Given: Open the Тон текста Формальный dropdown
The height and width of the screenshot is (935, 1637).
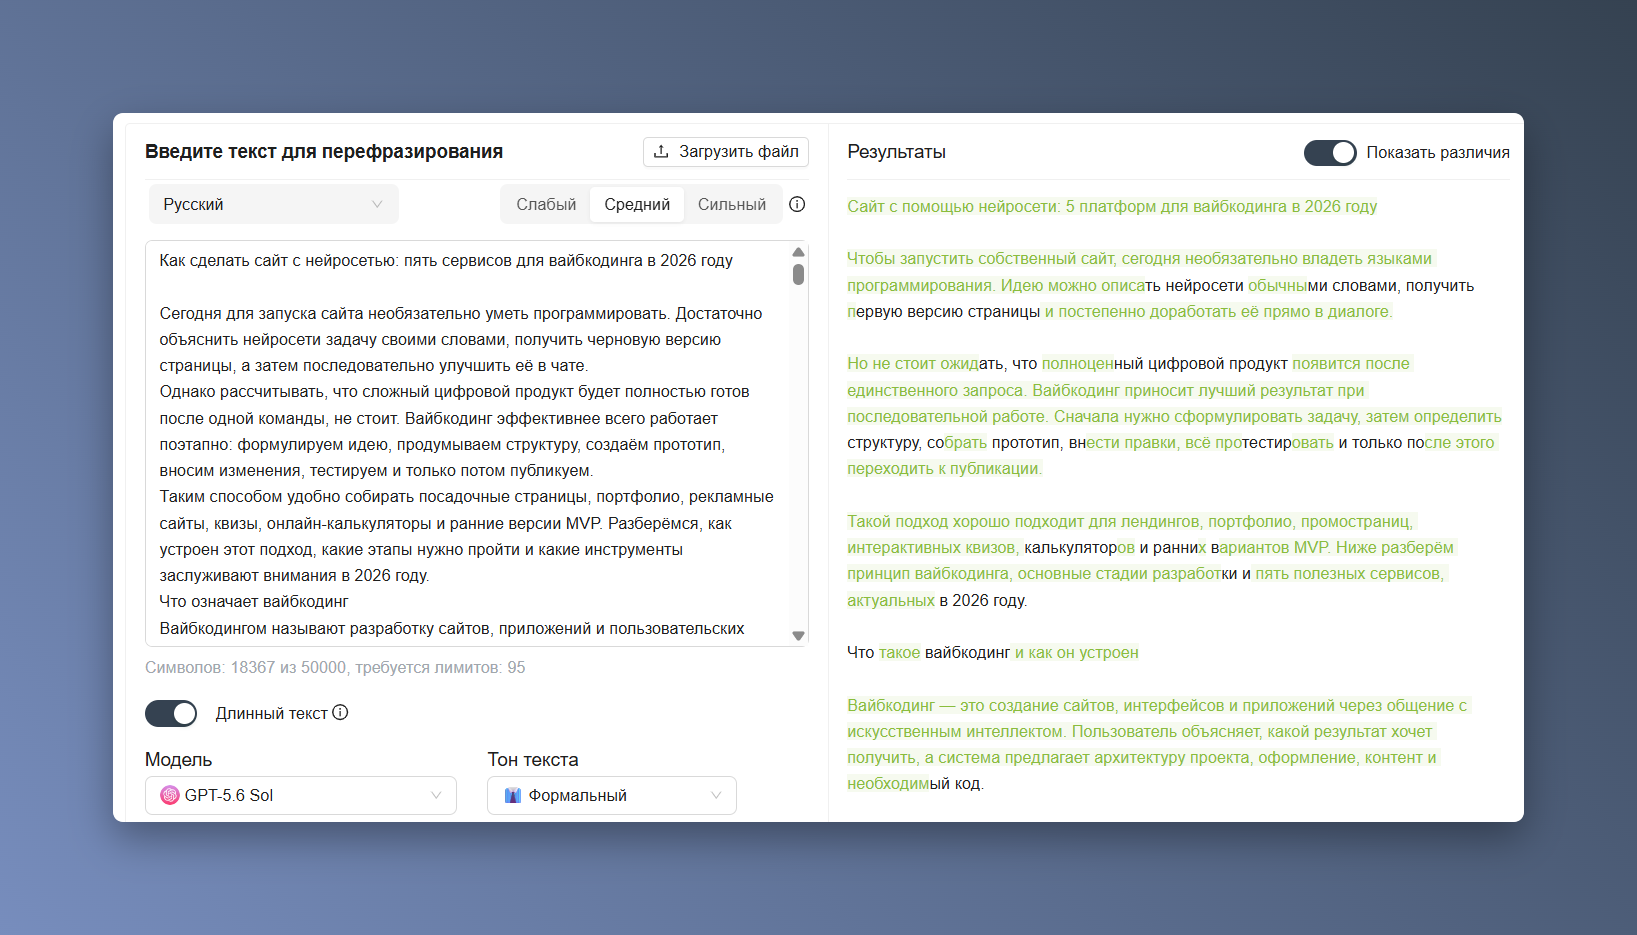Looking at the screenshot, I should click(x=612, y=795).
